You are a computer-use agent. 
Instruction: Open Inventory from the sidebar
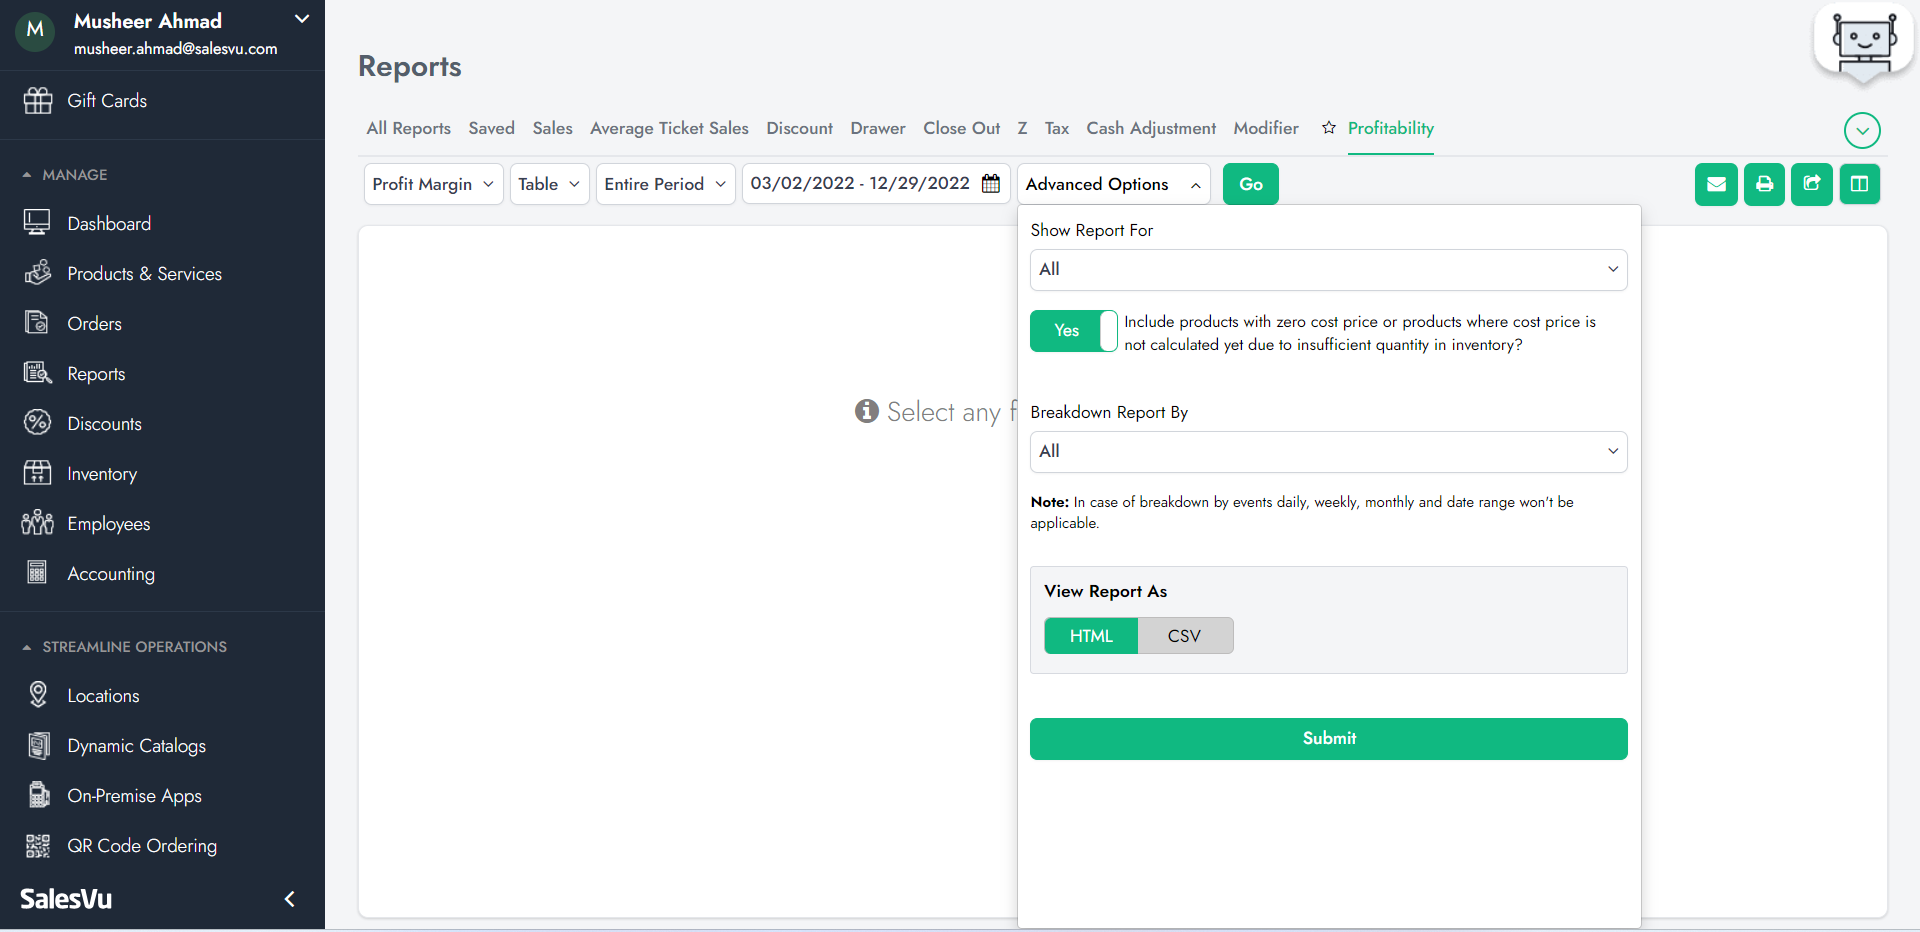(x=101, y=474)
